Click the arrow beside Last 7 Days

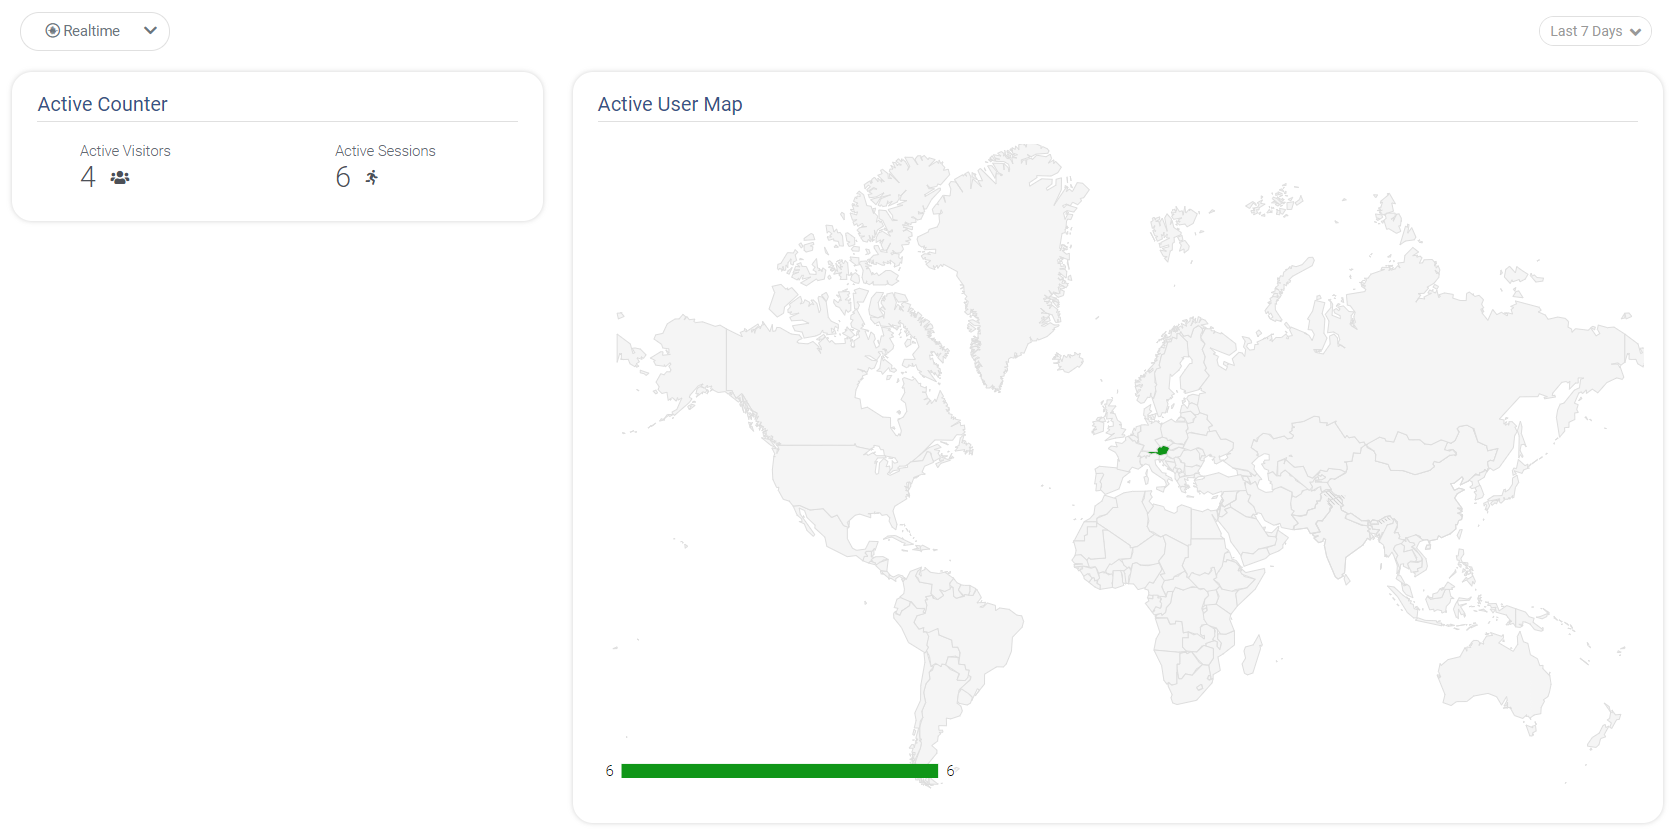click(1635, 32)
